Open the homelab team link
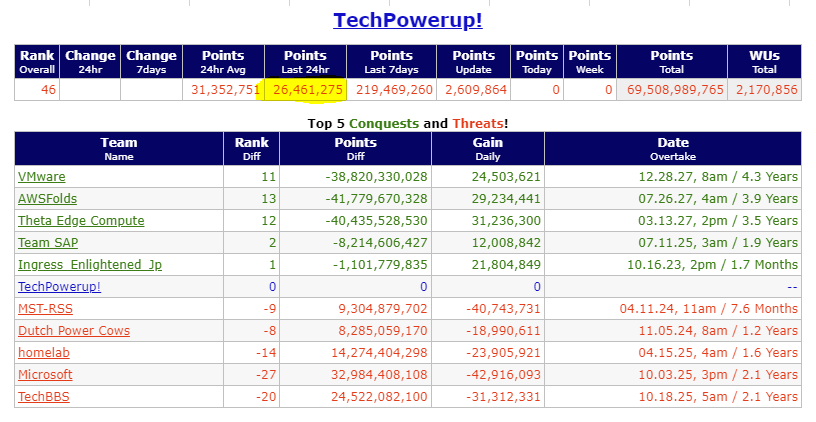 (x=44, y=353)
